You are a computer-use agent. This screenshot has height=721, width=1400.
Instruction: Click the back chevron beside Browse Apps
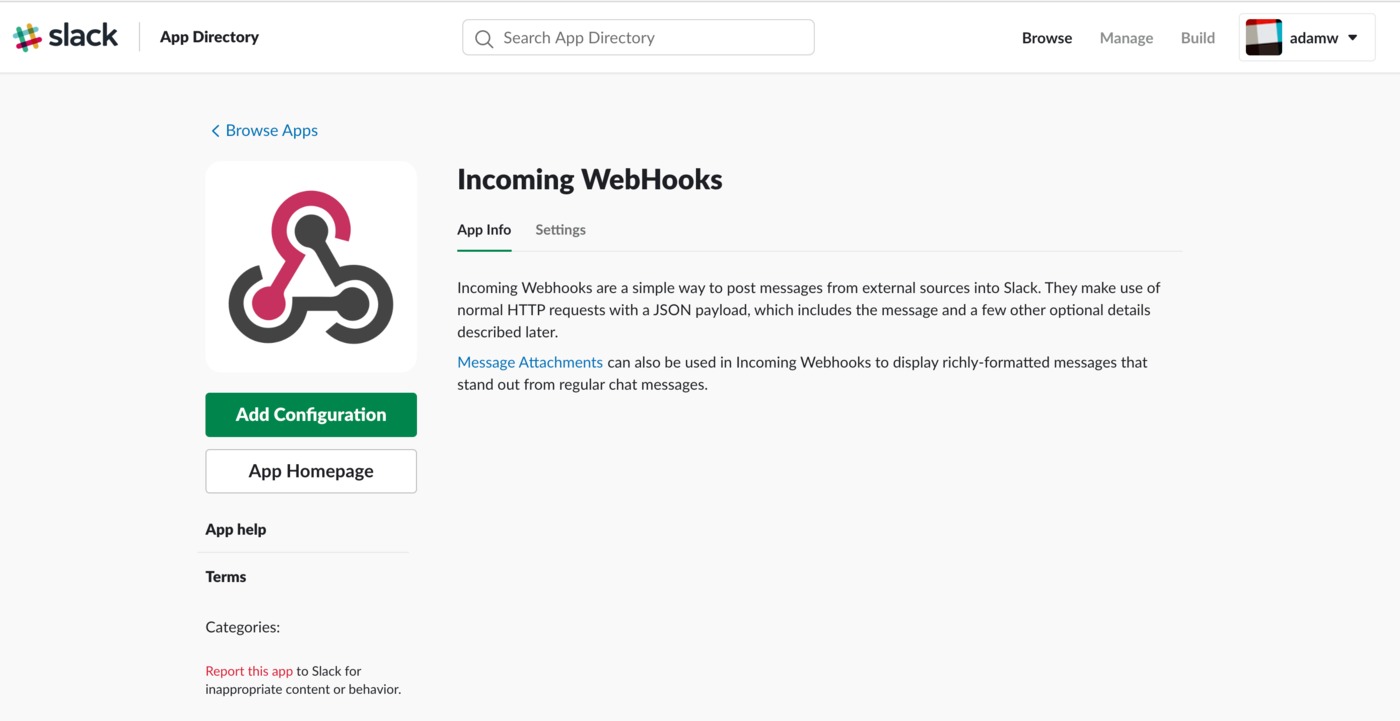[x=215, y=131]
